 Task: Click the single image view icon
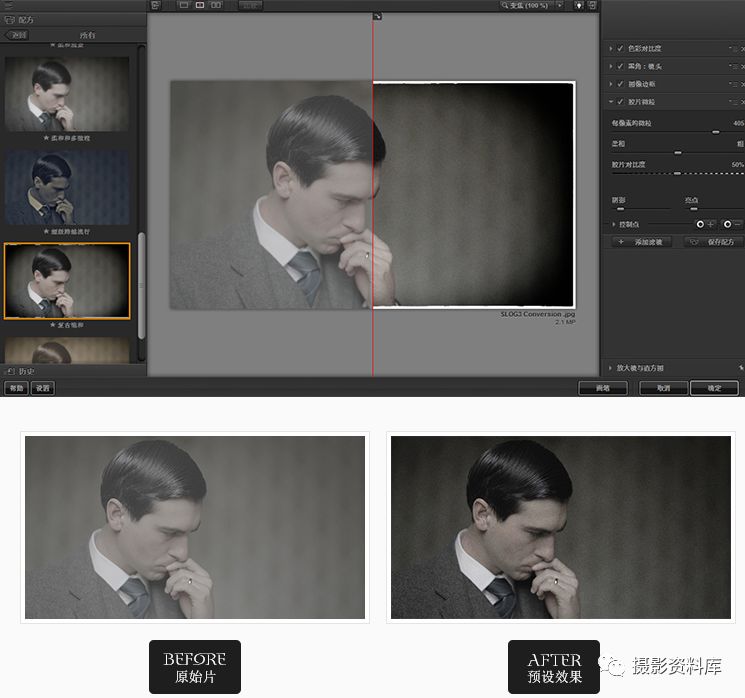[x=183, y=5]
